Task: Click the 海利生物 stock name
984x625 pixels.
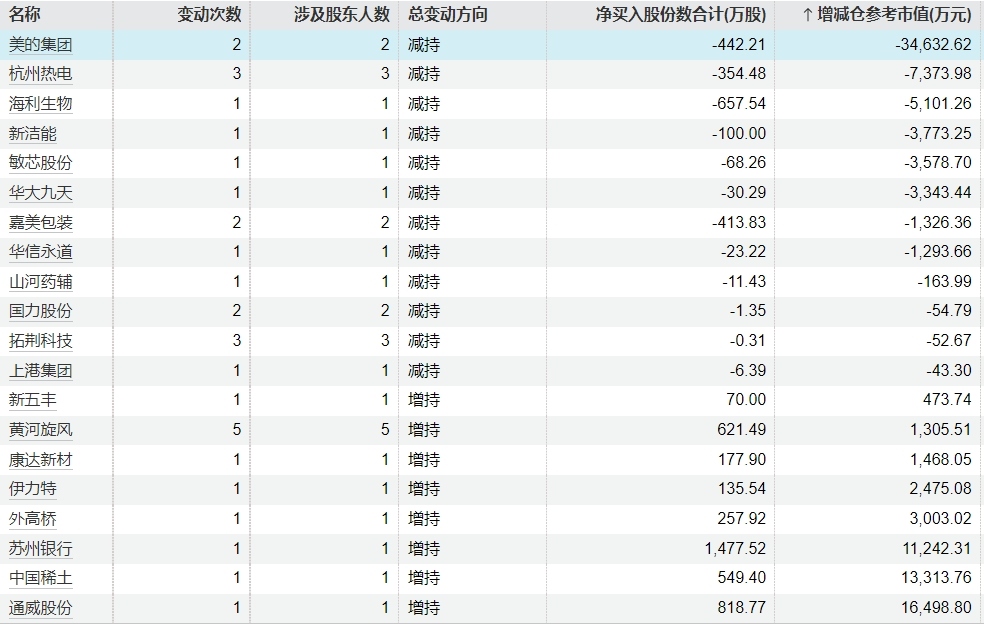Action: [x=40, y=104]
